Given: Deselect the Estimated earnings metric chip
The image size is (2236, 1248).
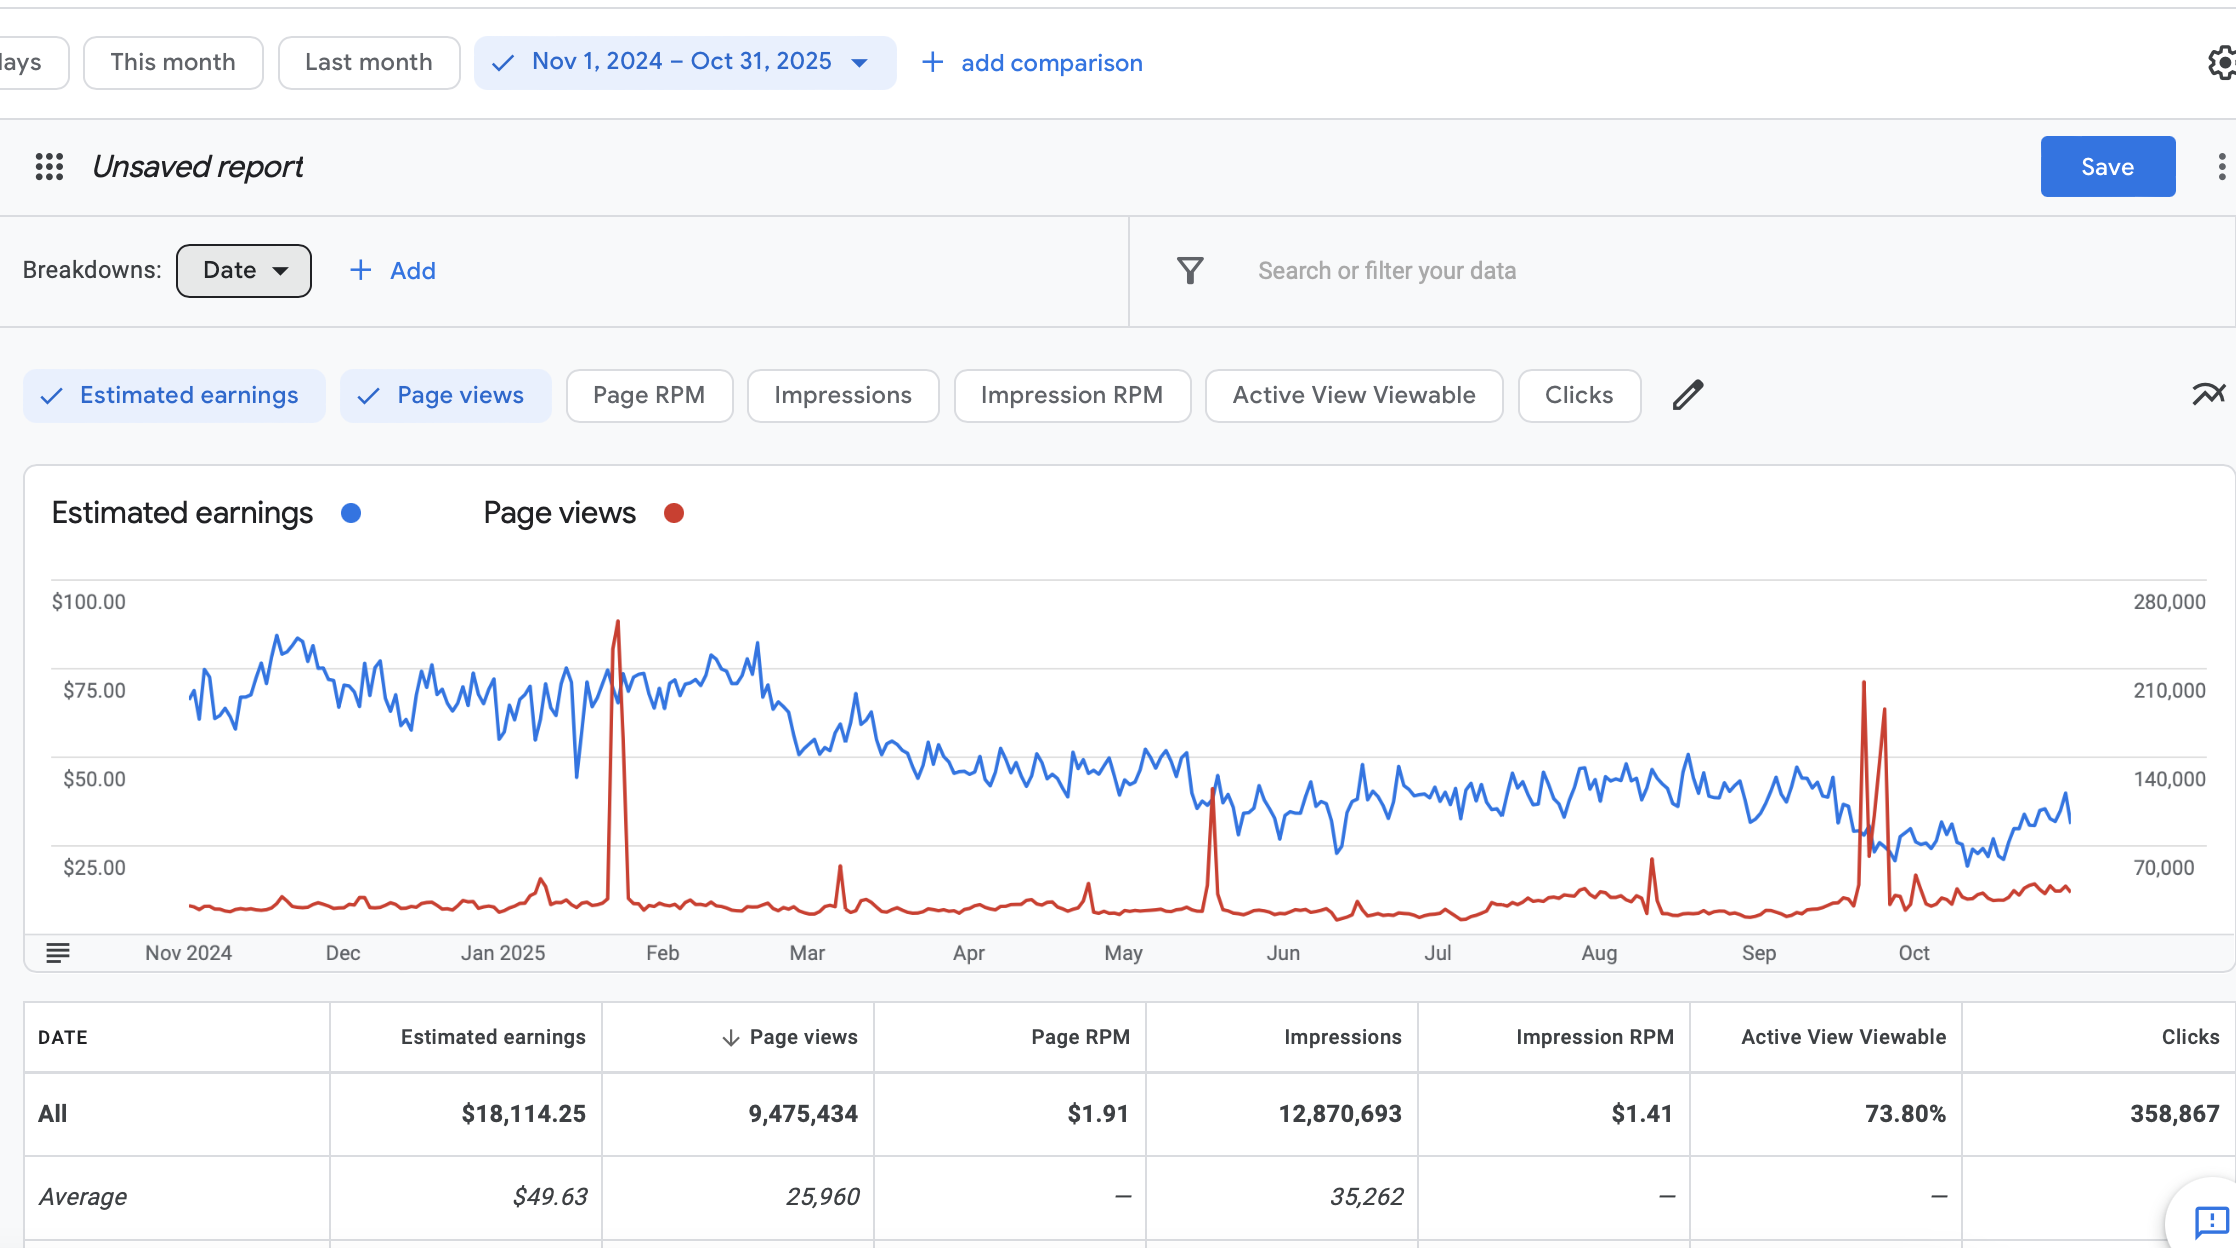Looking at the screenshot, I should (x=174, y=396).
